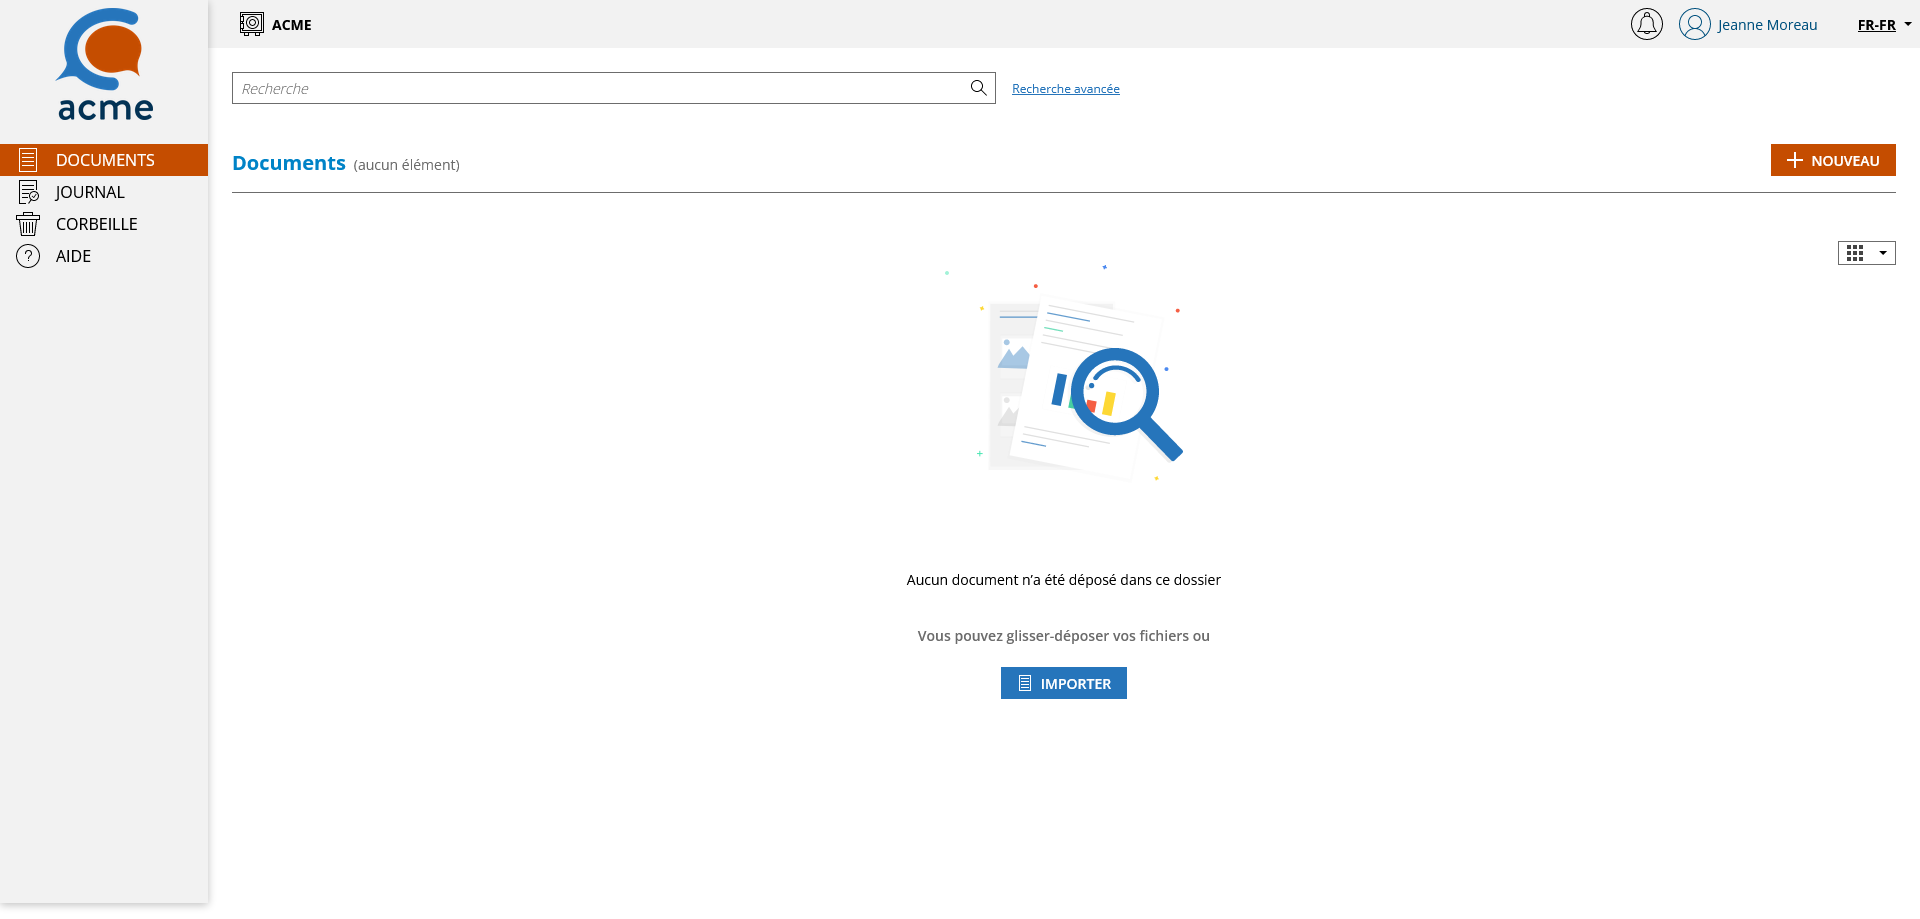Click the IMPORTER button
The image size is (1920, 919).
click(1063, 683)
